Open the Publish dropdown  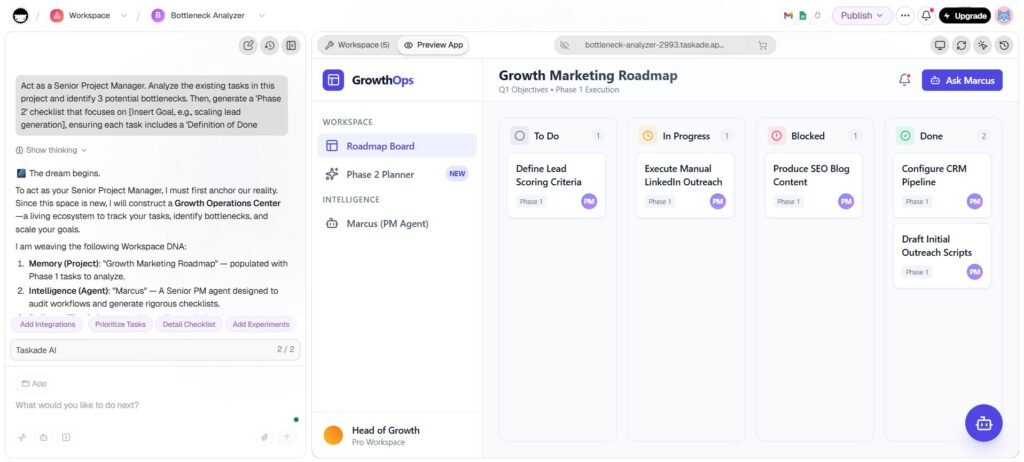point(861,15)
